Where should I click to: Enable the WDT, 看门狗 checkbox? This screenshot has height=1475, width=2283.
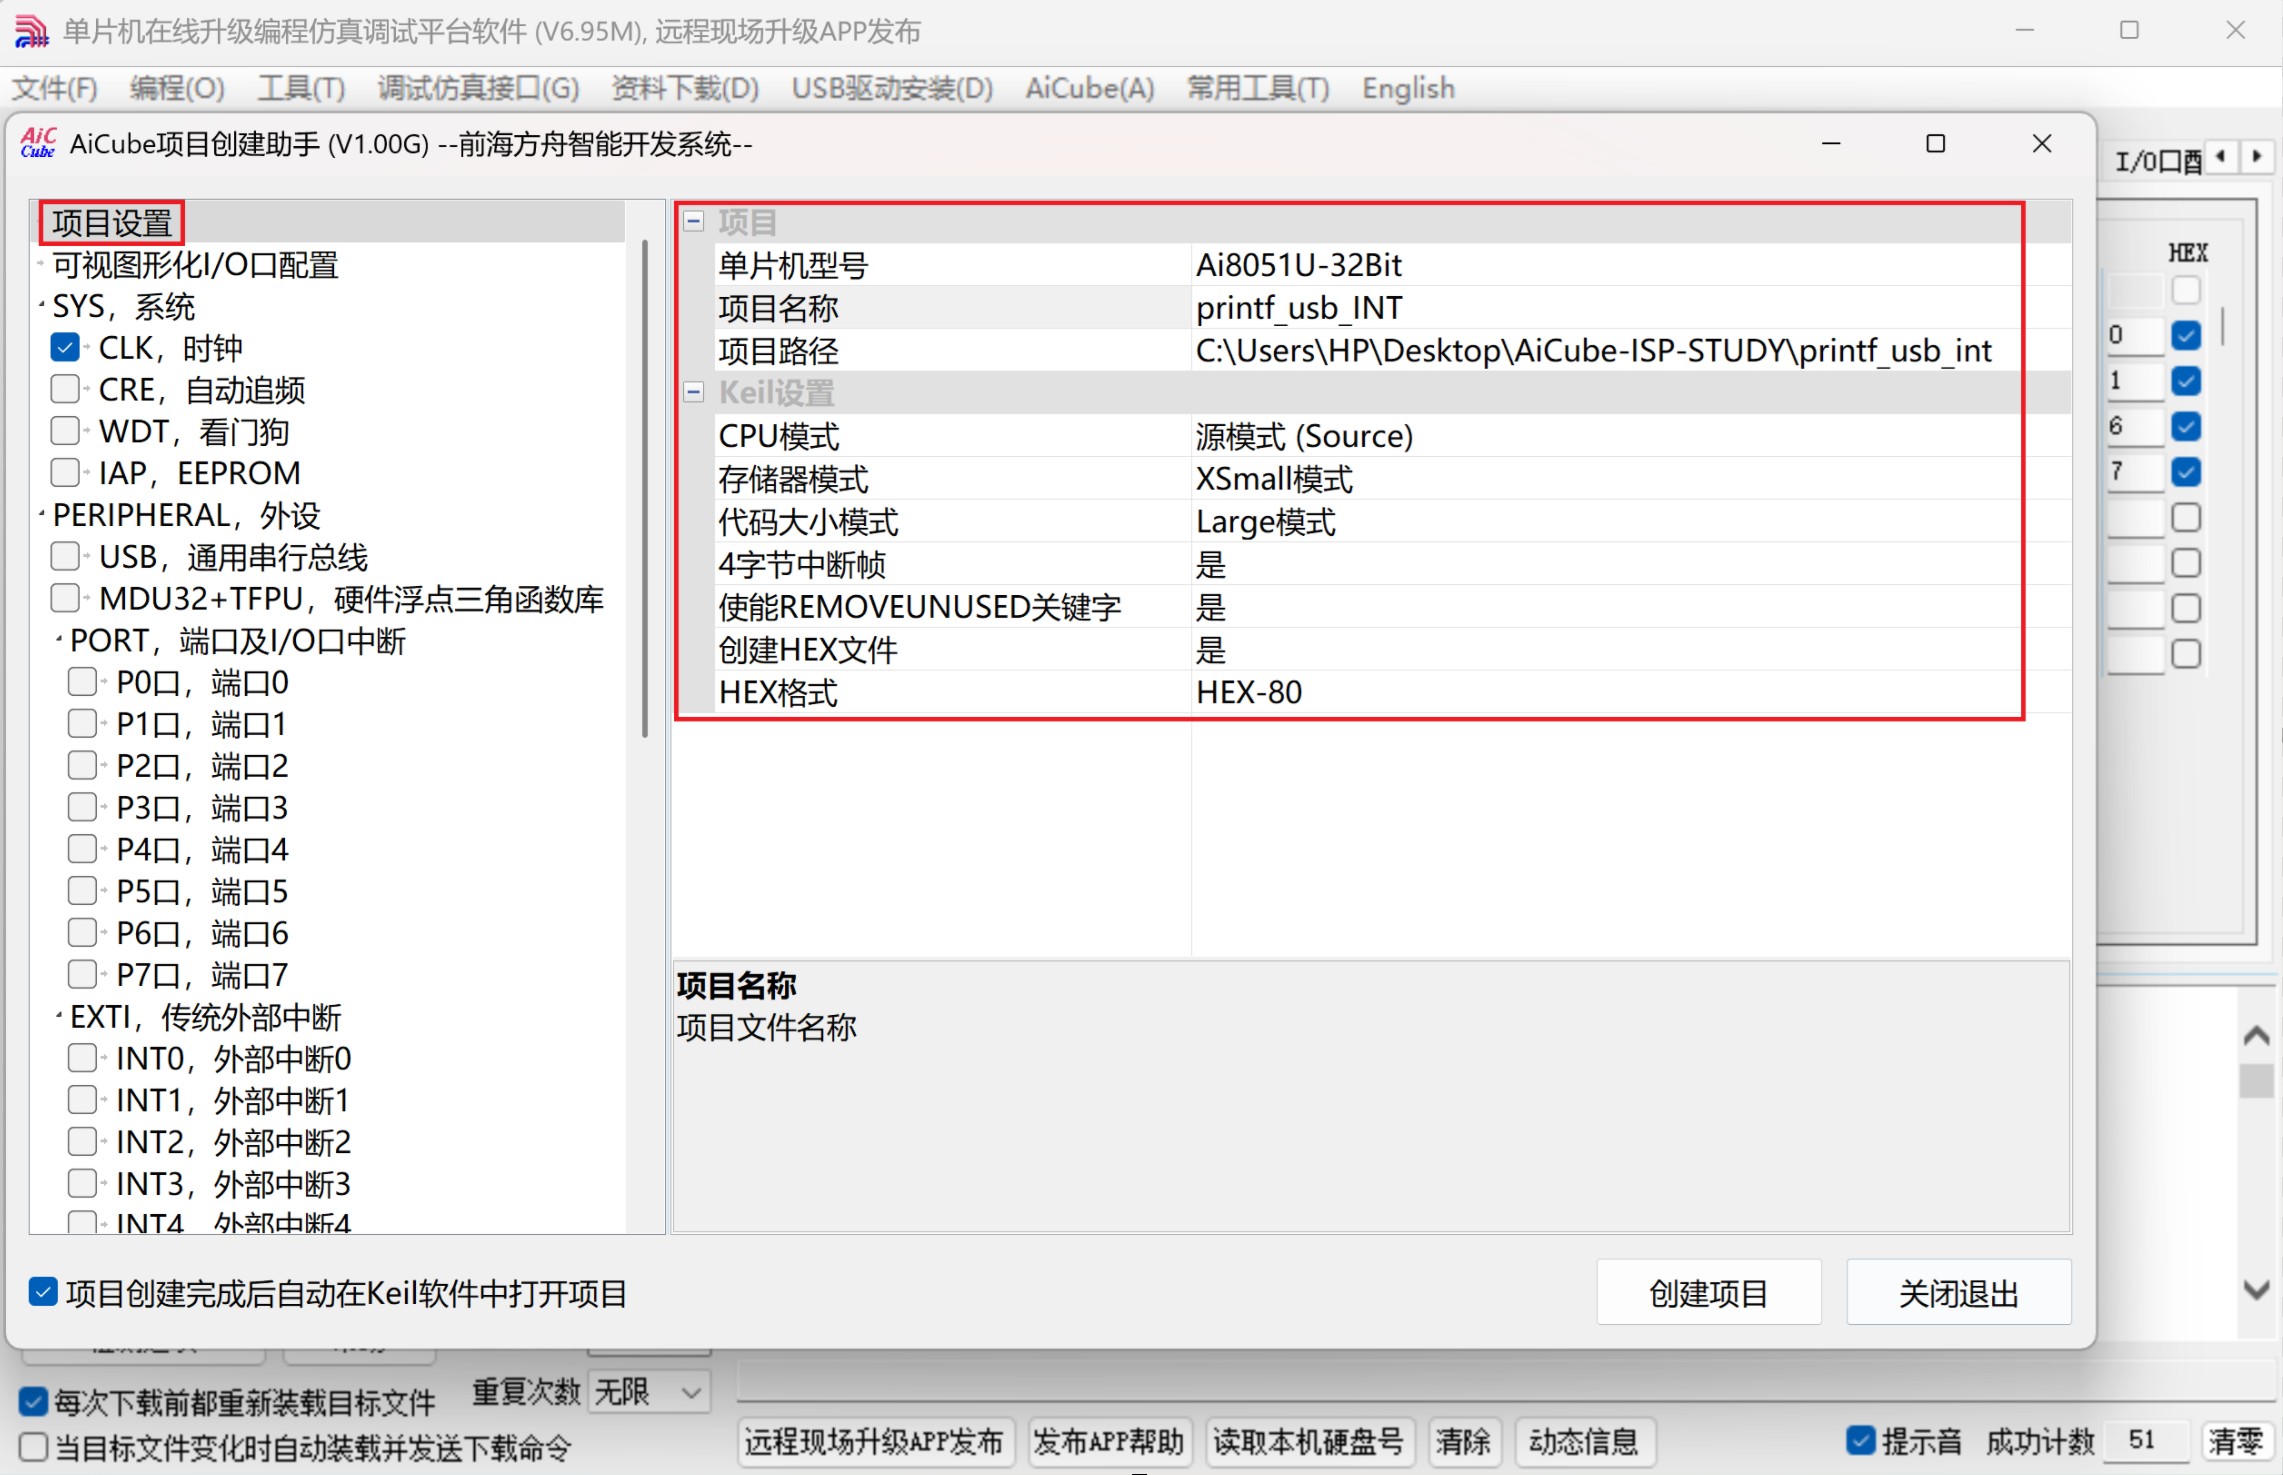point(65,431)
